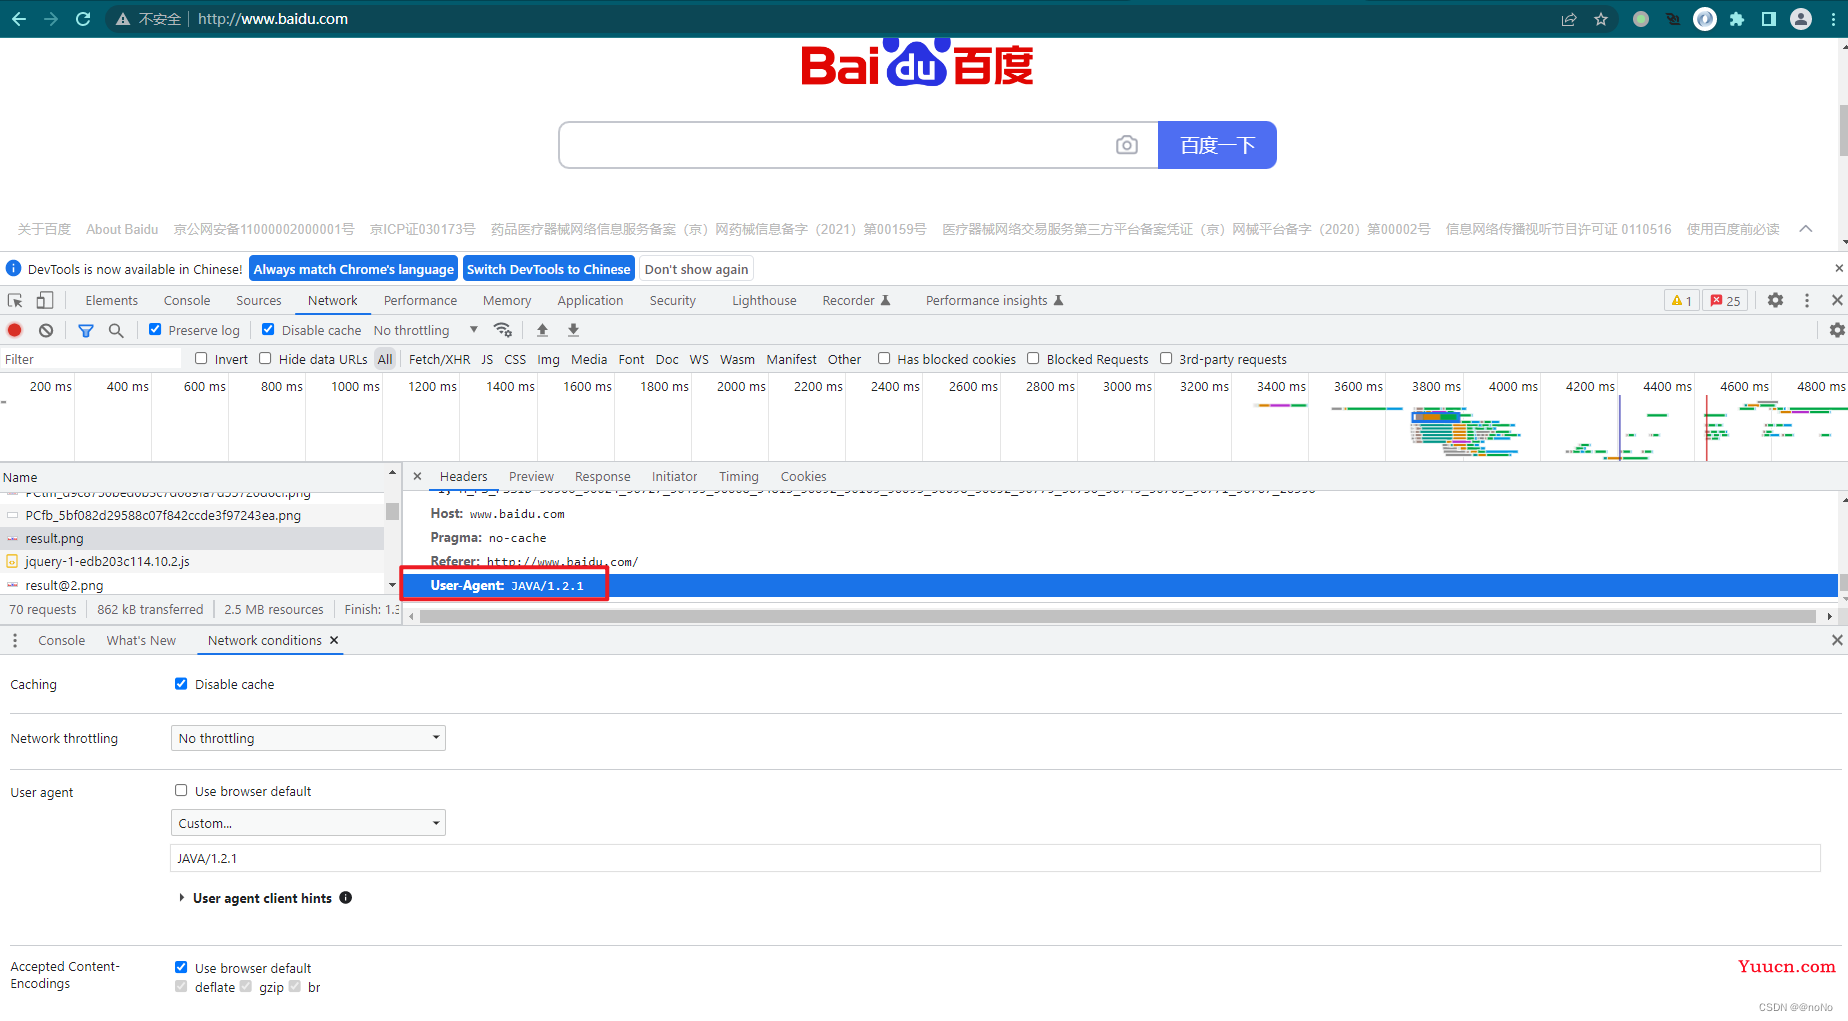Toggle Disable cache under Caching
Viewport: 1848px width, 1021px height.
point(181,684)
